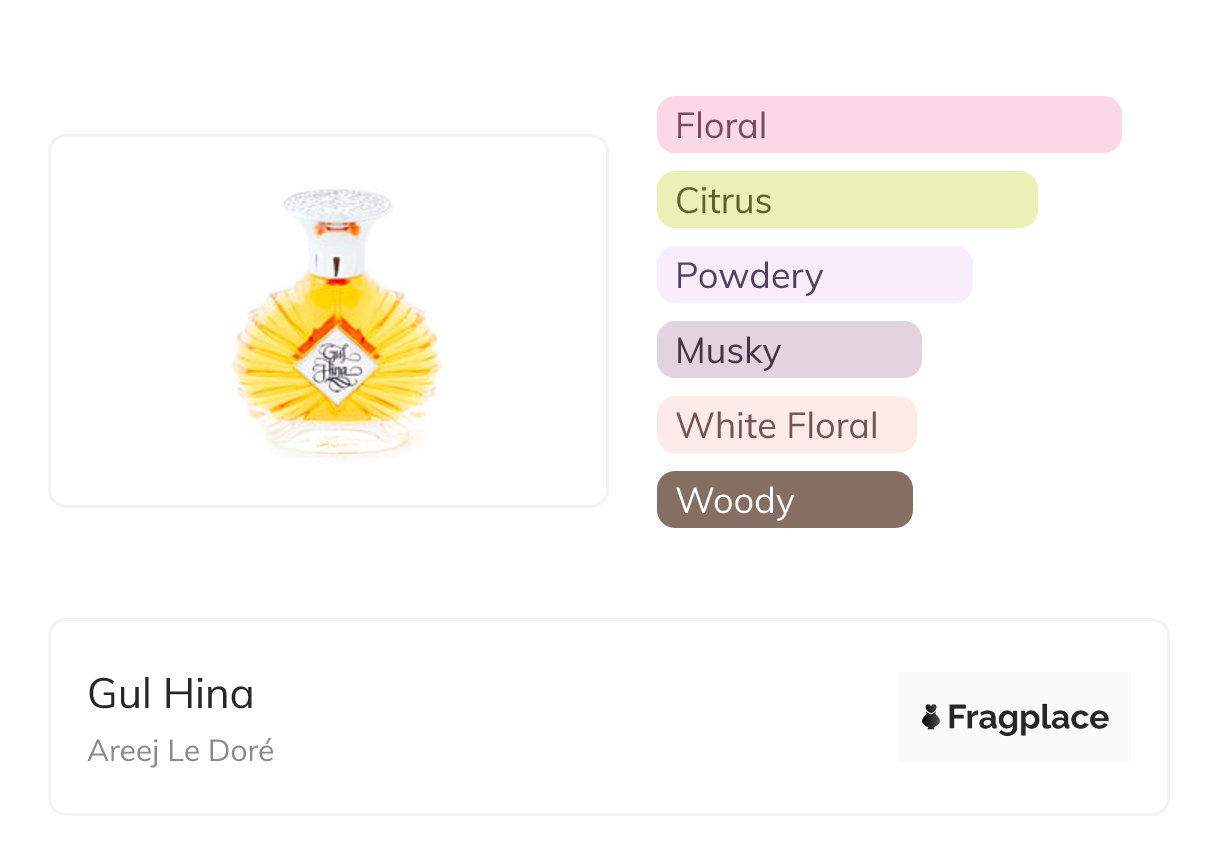
Task: Click the word Floral in the top bar
Action: point(721,126)
